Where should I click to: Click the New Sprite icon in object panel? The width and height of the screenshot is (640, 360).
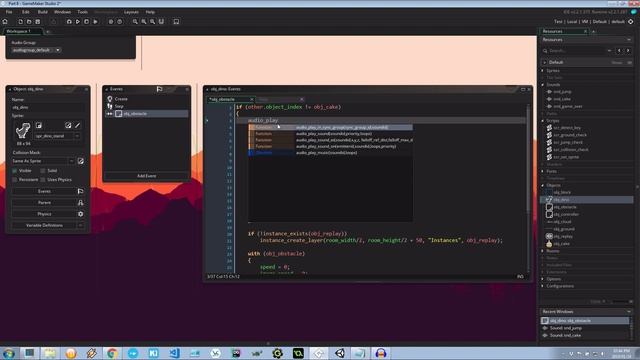[x=38, y=125]
